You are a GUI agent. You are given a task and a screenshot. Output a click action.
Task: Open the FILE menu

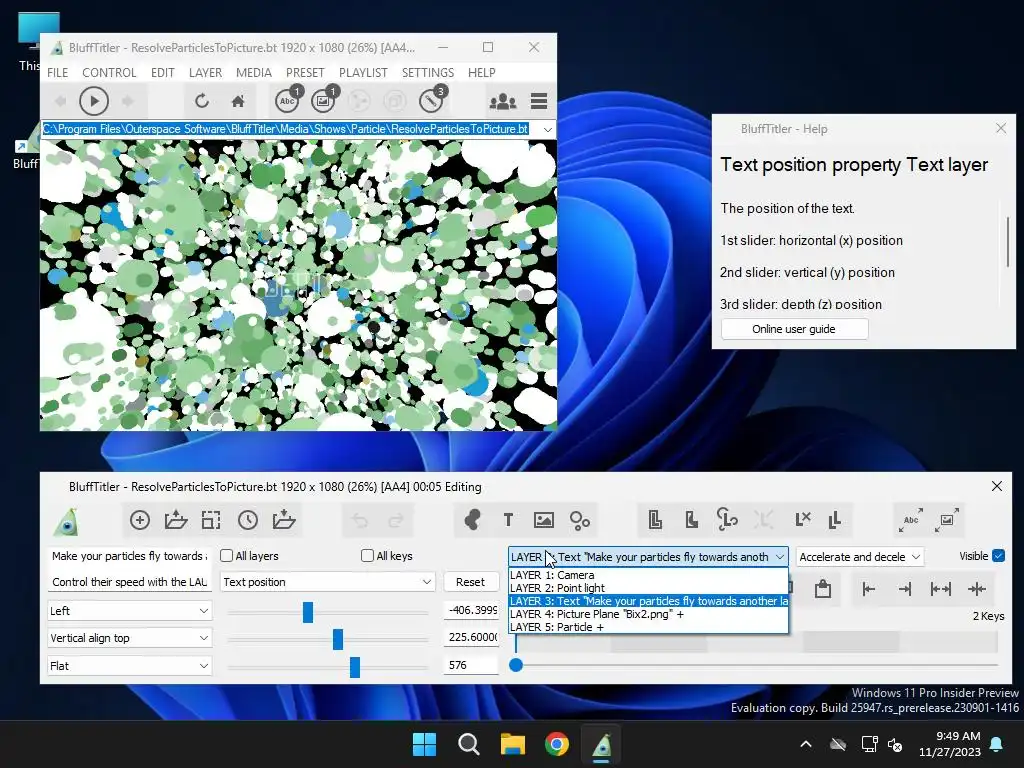[x=57, y=72]
